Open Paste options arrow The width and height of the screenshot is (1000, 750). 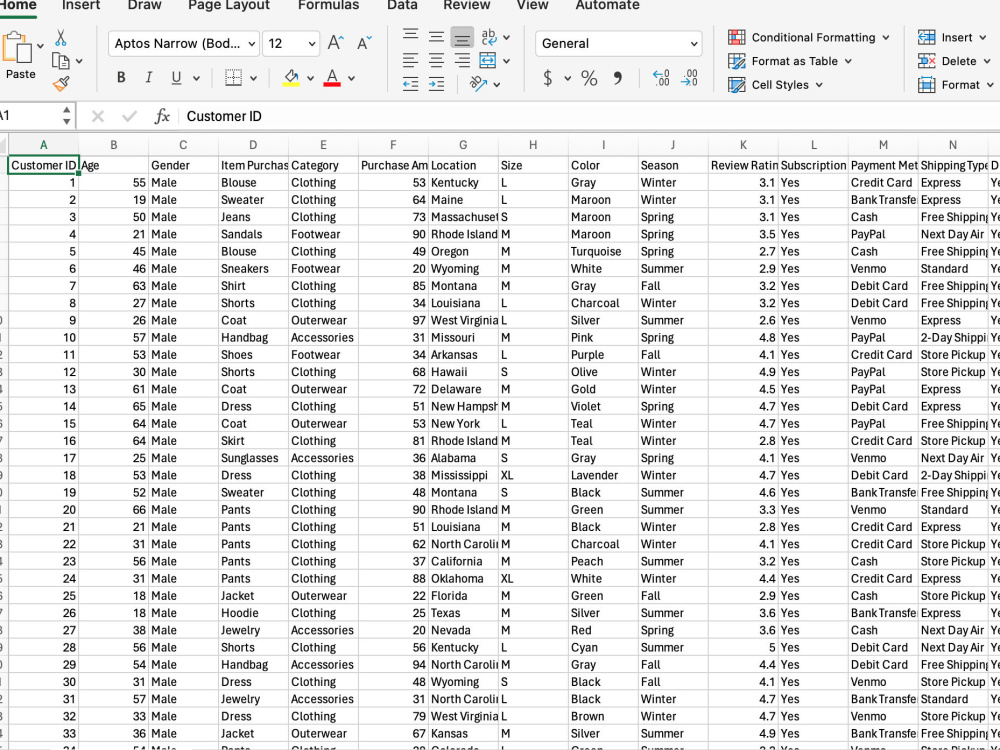tap(41, 46)
